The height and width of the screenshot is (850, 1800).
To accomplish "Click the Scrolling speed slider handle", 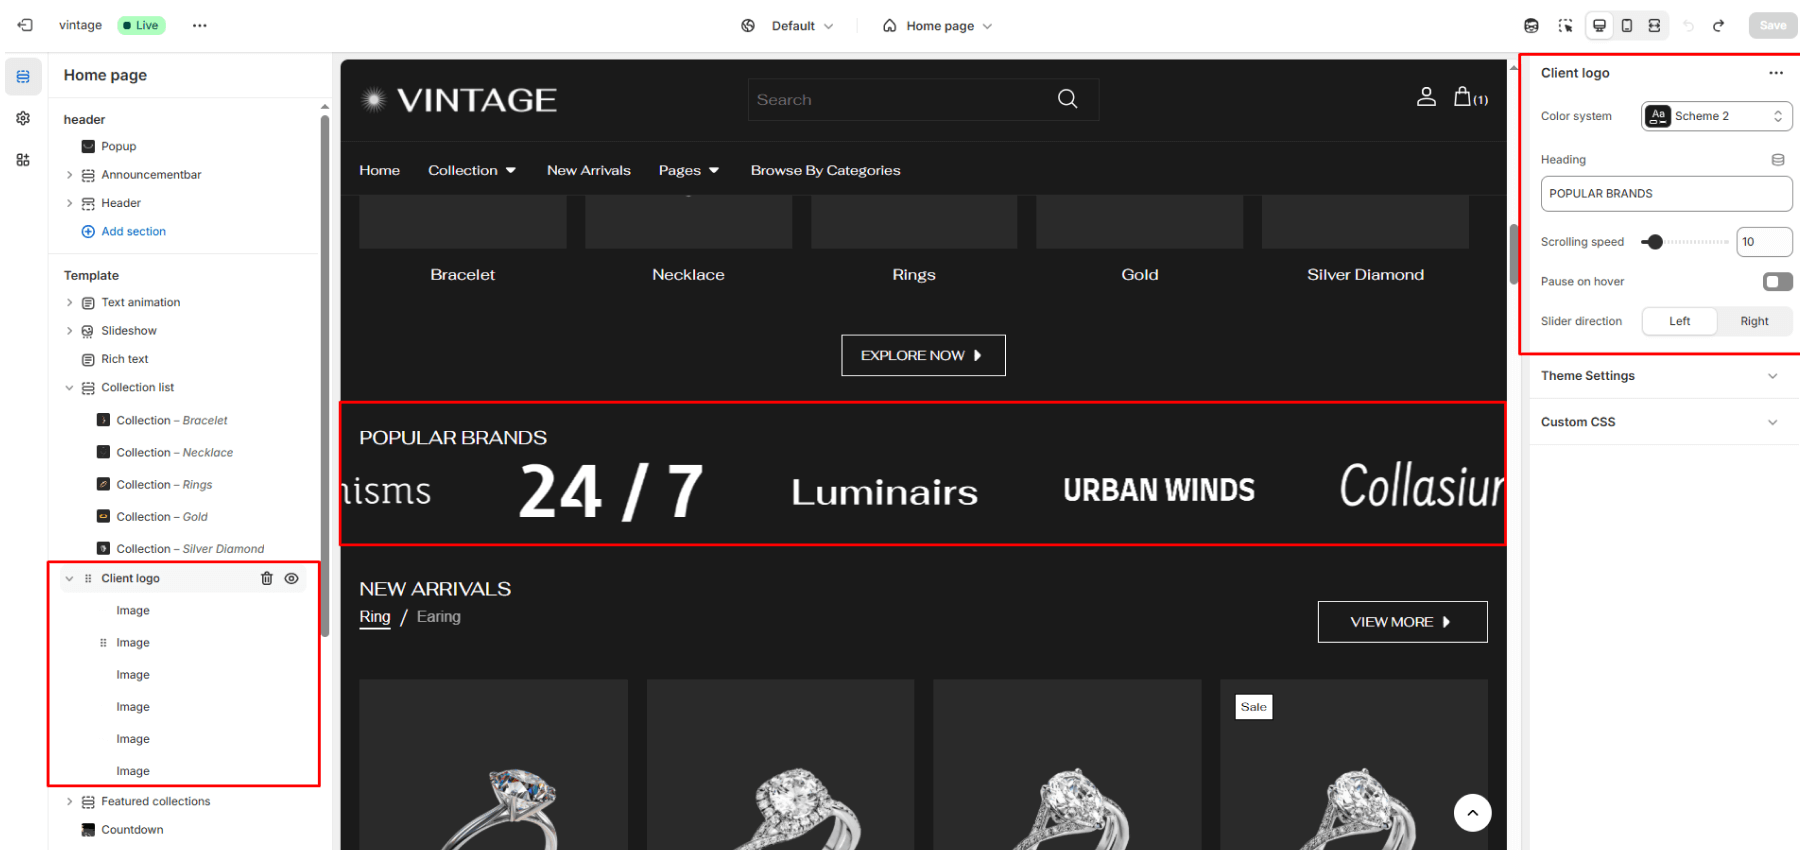I will (x=1655, y=242).
